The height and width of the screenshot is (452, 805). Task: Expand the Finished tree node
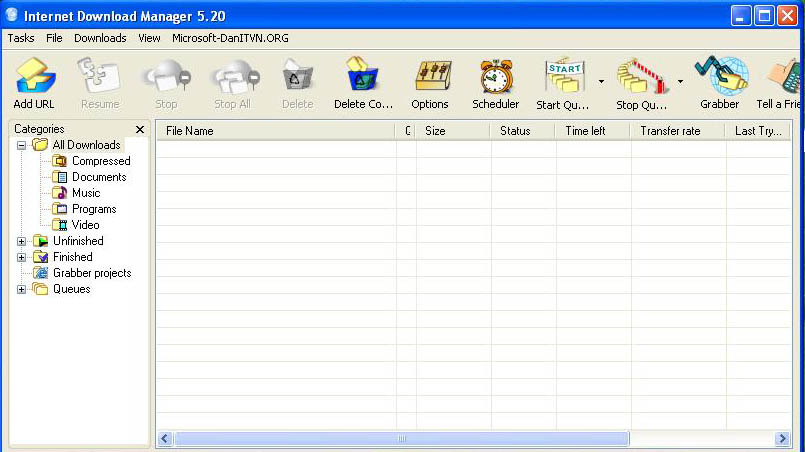[x=21, y=257]
